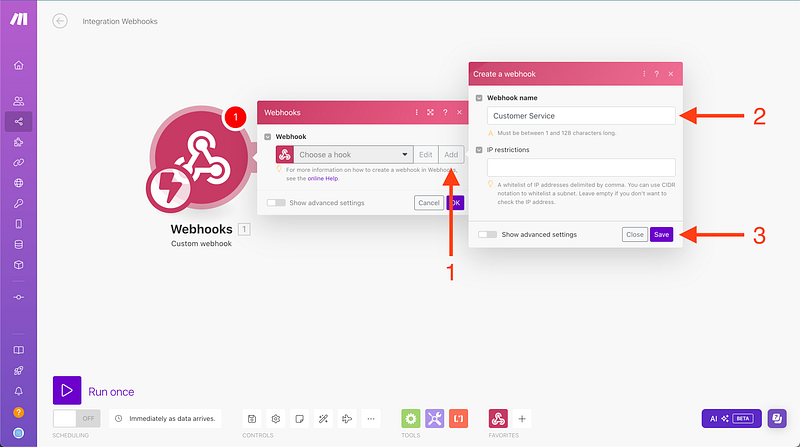Click the Run once play button
This screenshot has width=800, height=447.
coord(67,391)
